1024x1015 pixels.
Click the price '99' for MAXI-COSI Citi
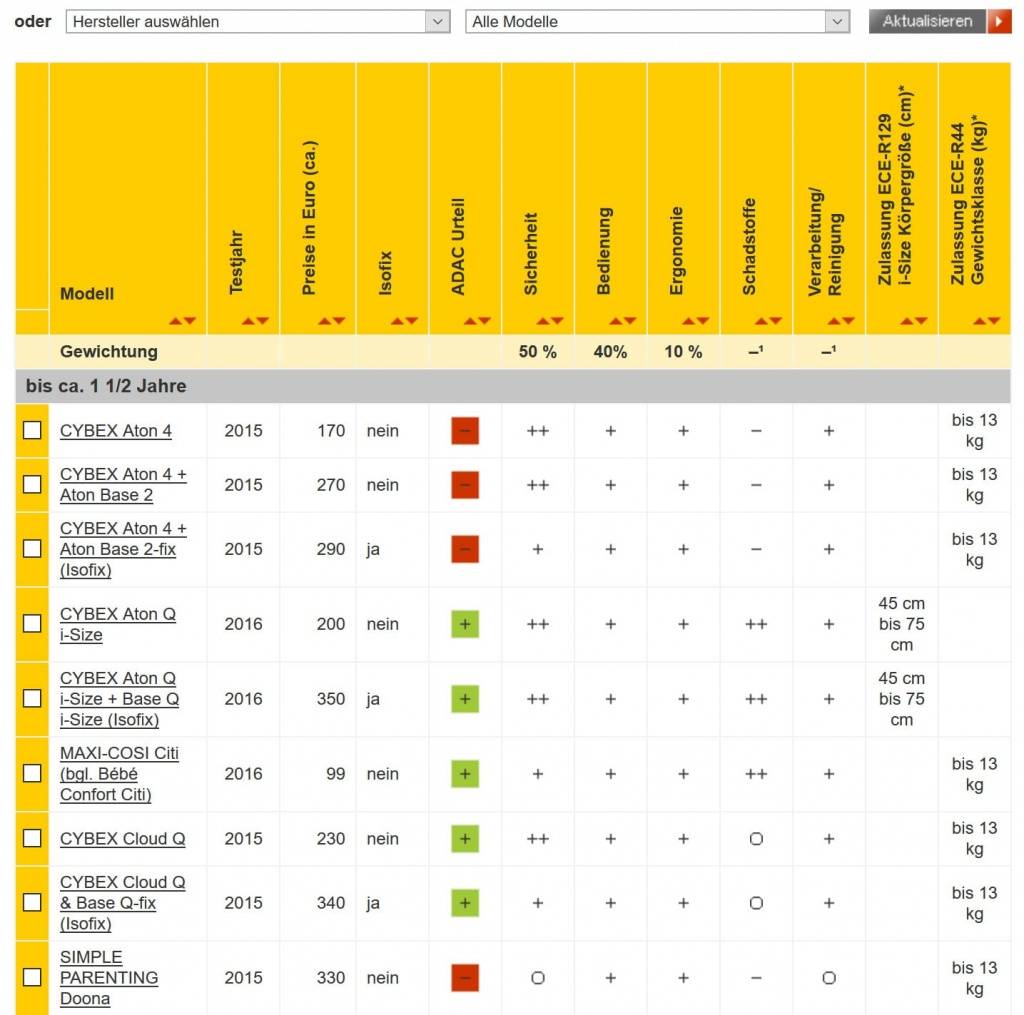[x=336, y=774]
